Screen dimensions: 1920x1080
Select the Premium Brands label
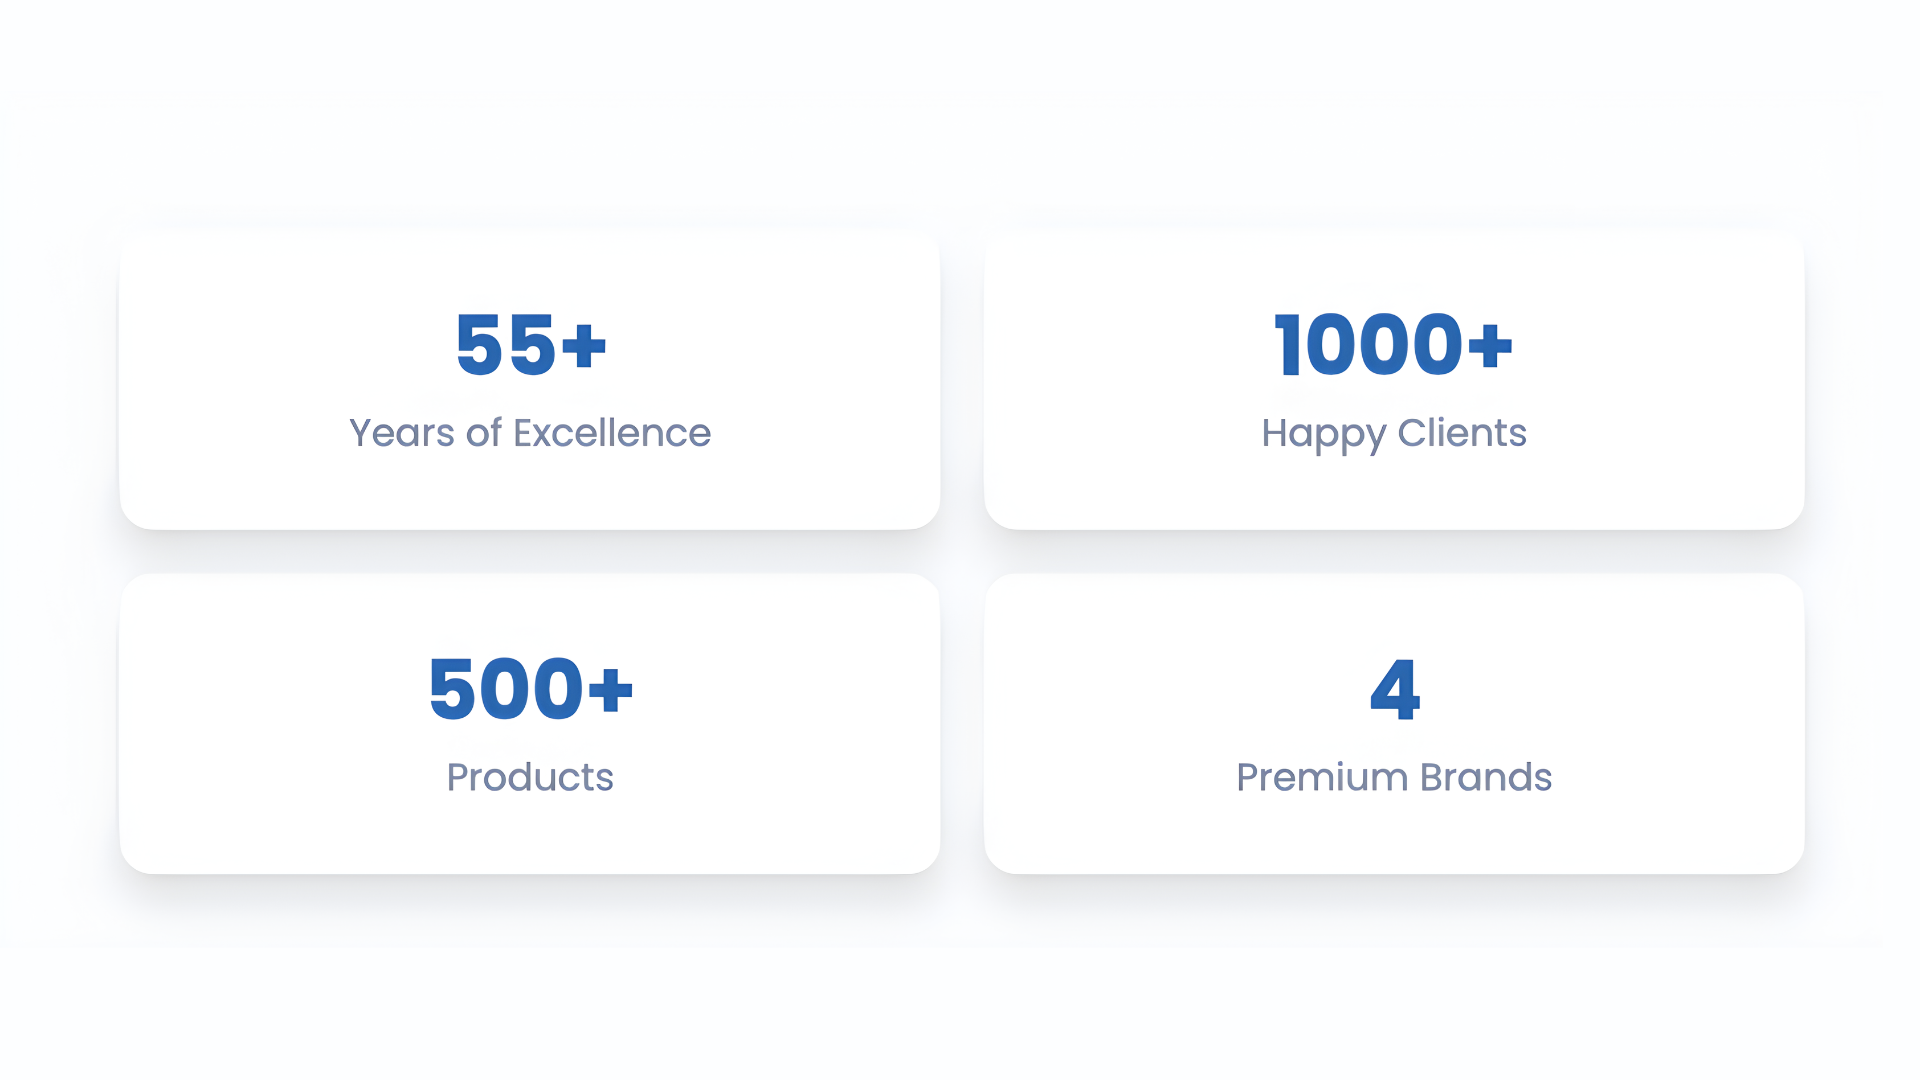pos(1394,777)
